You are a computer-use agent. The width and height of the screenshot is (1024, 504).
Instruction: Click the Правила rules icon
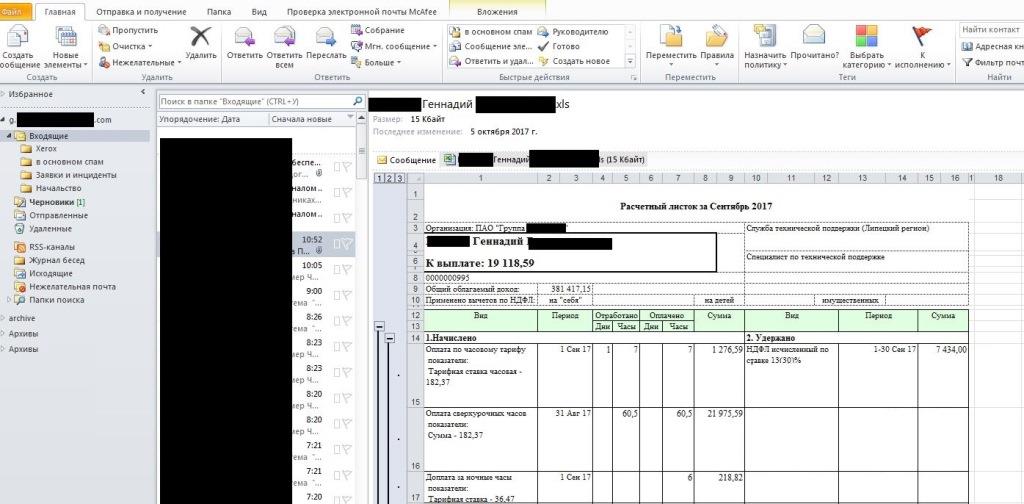(x=716, y=36)
